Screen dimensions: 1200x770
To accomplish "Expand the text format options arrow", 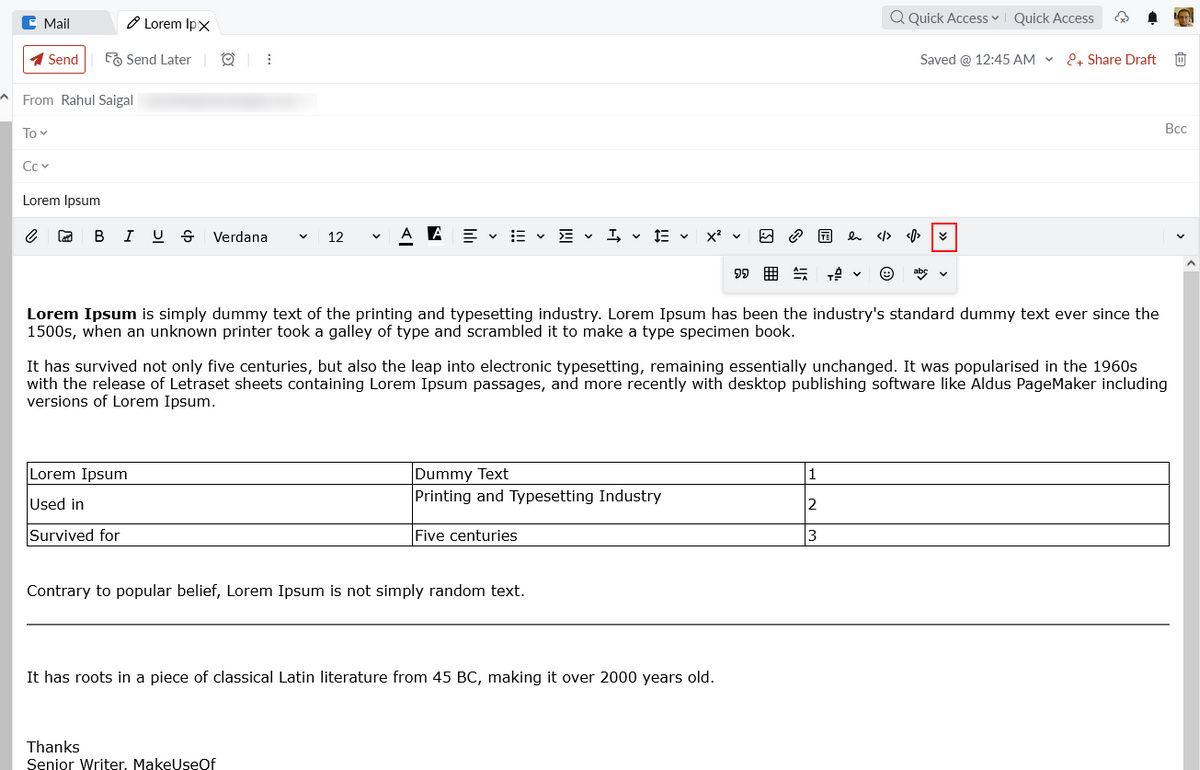I will pyautogui.click(x=857, y=273).
